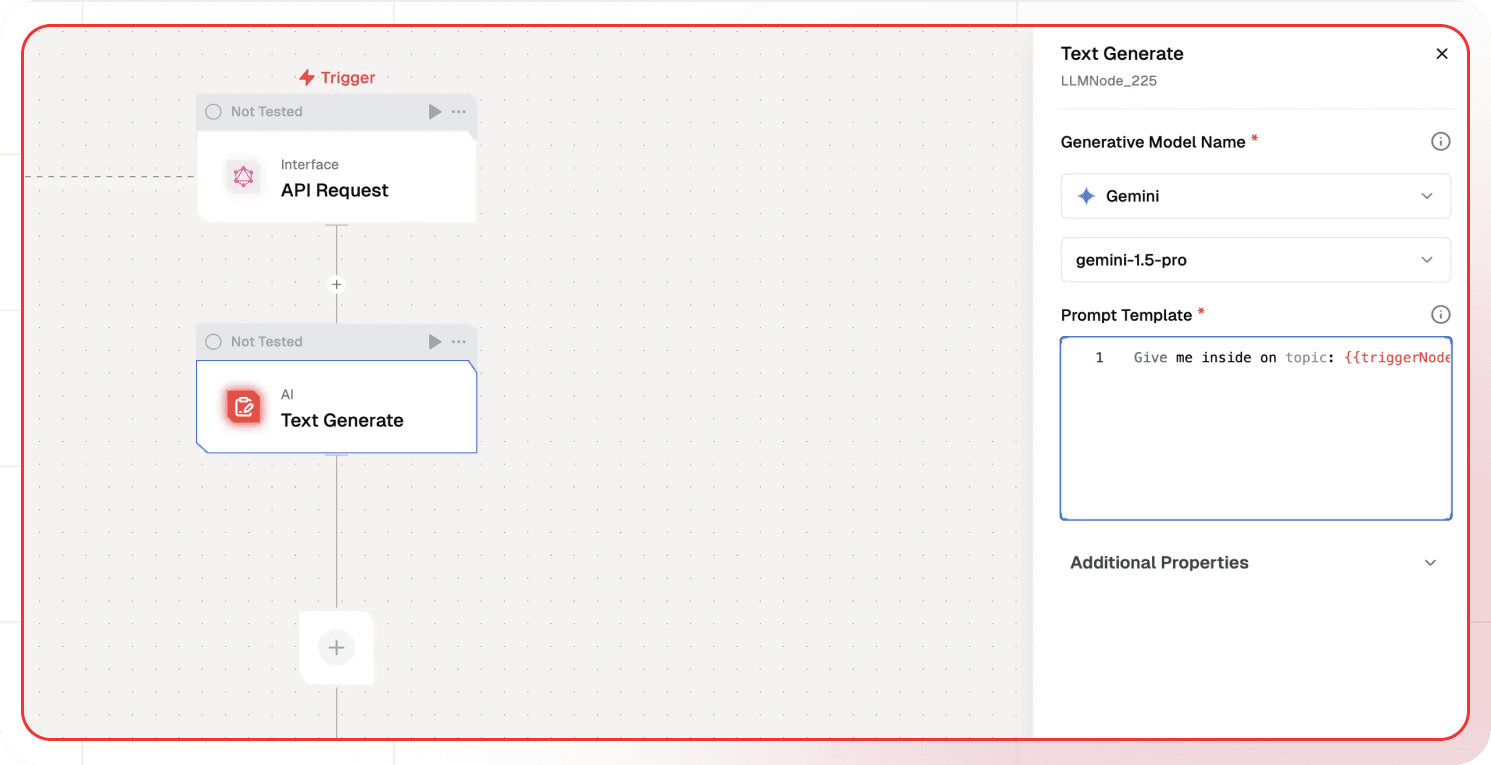Open the gemini-1.5-pro model dropdown
This screenshot has height=765, width=1491.
[1256, 260]
